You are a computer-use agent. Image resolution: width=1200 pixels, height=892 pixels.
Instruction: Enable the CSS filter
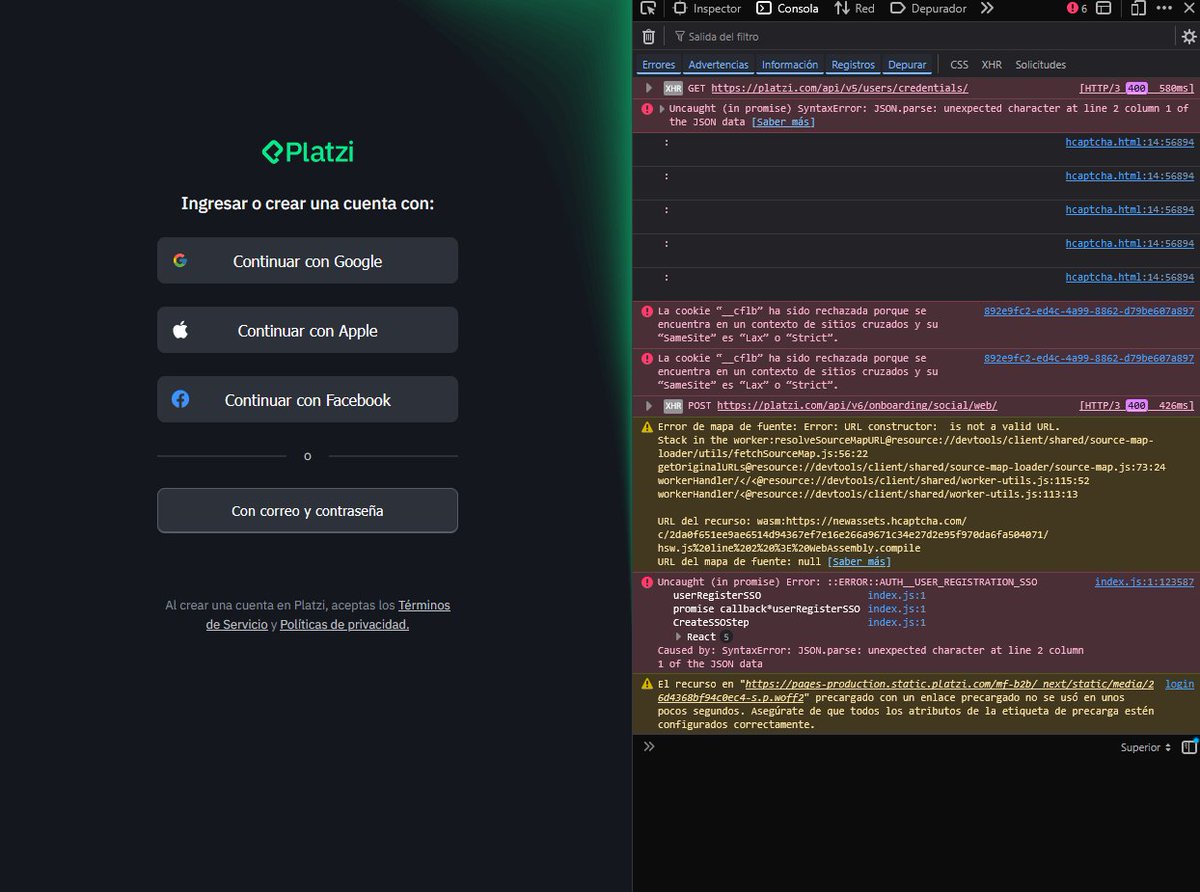(959, 64)
